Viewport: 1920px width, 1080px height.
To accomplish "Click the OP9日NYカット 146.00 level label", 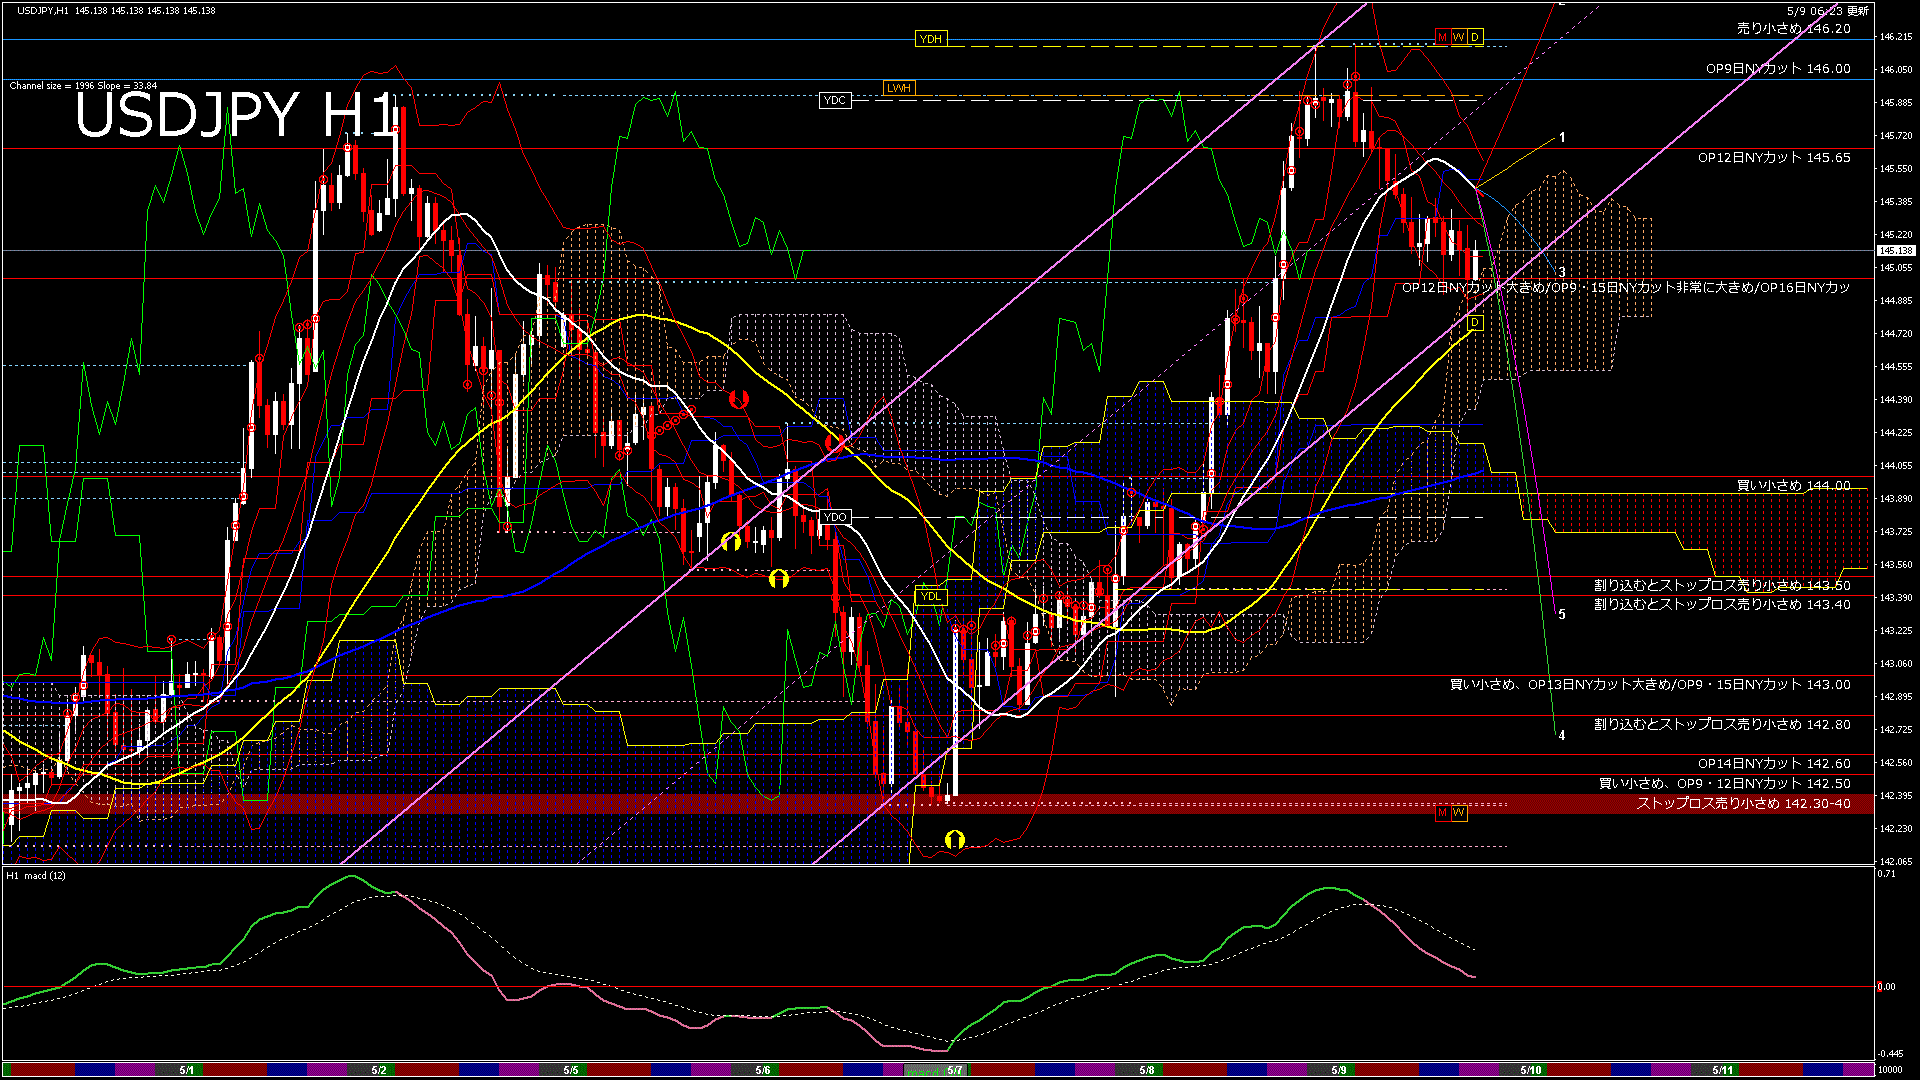I will pos(1778,69).
